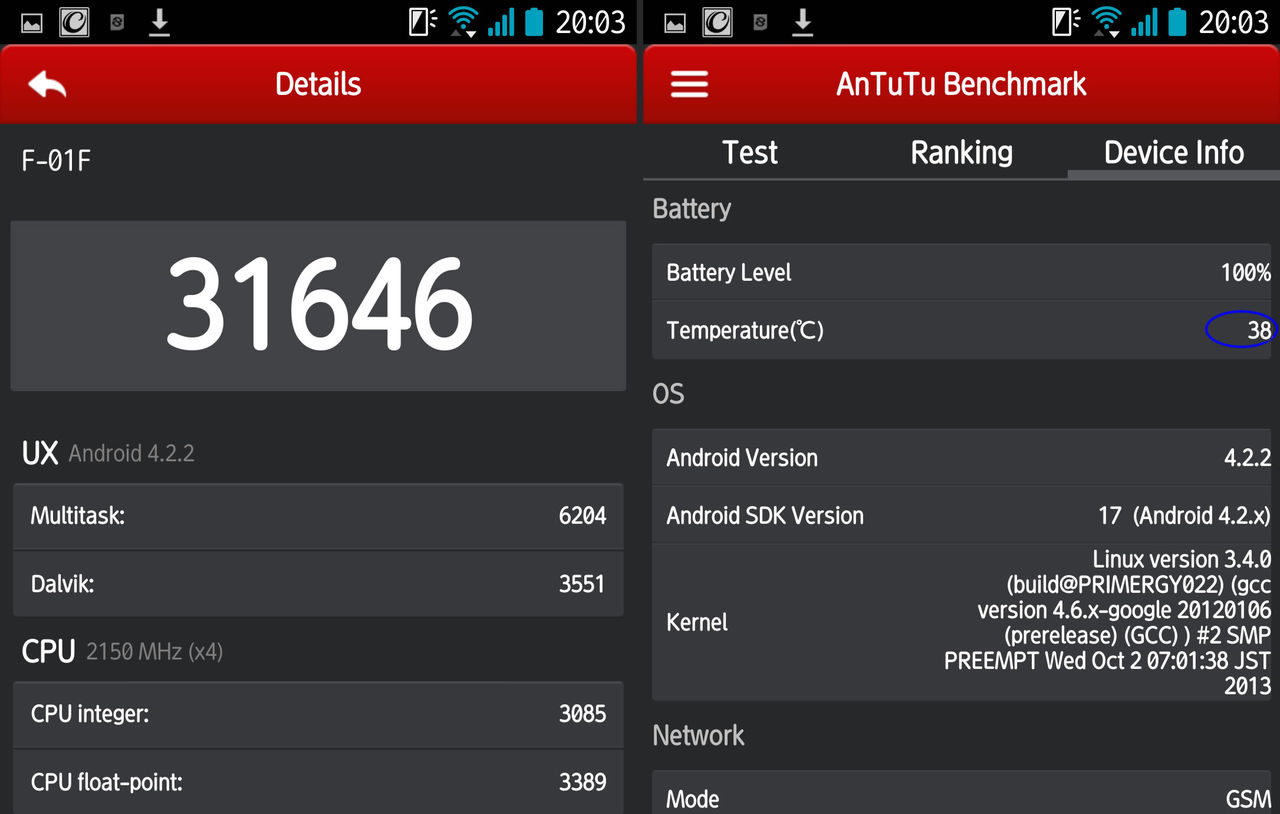
Task: Tap the picture notification icon above the Details screen
Action: pos(32,22)
